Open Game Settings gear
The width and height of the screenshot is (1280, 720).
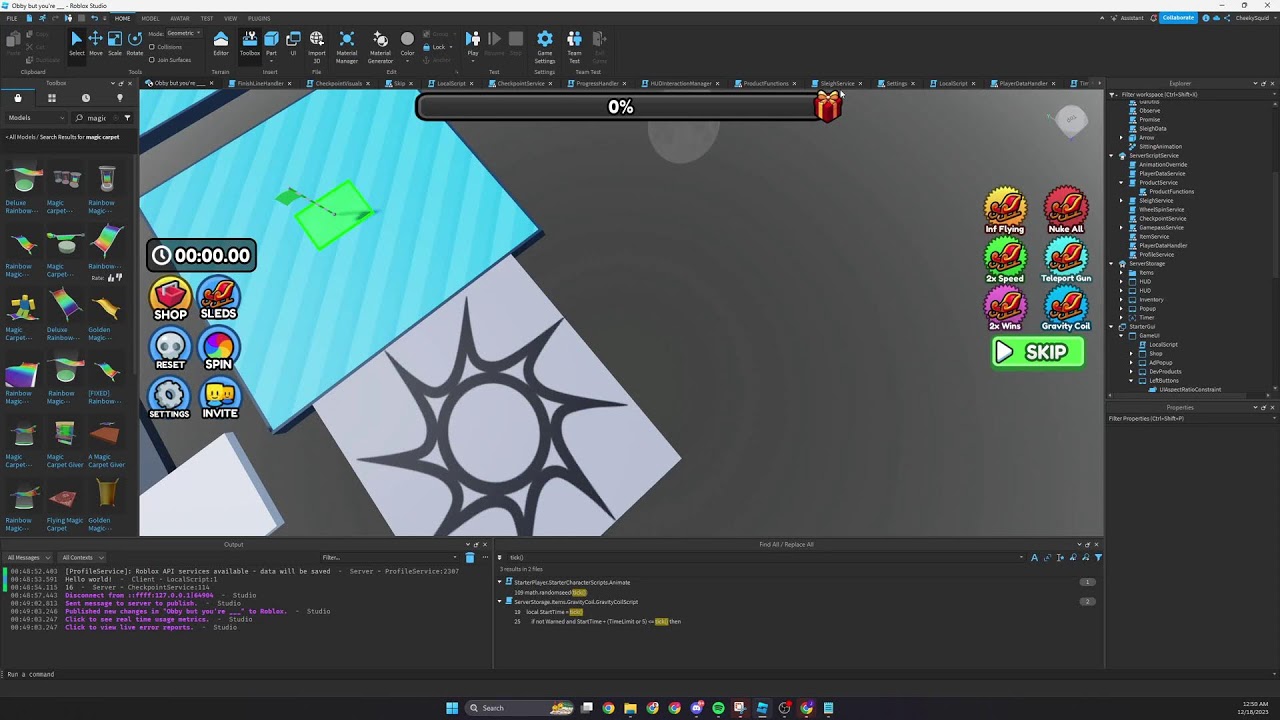[x=544, y=45]
